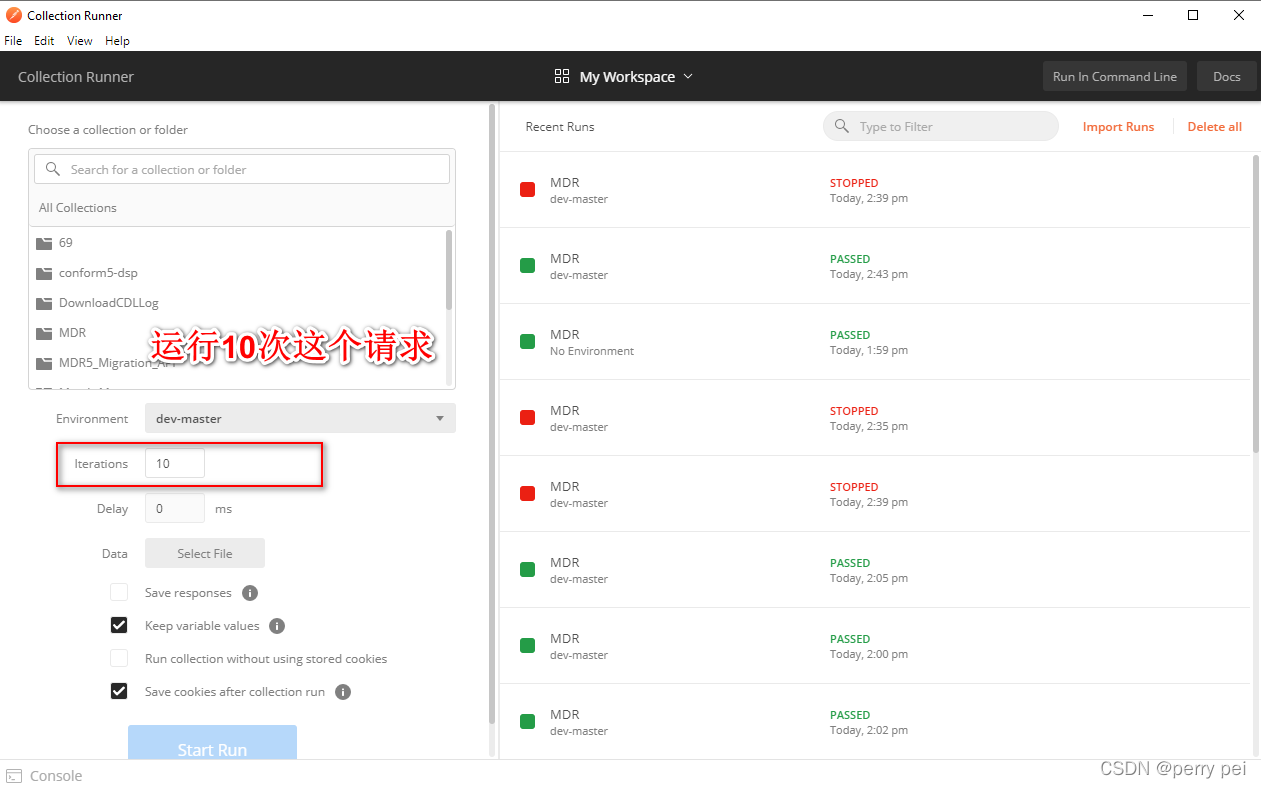
Task: Open the PASSED run at 2:05 pm
Action: 875,570
